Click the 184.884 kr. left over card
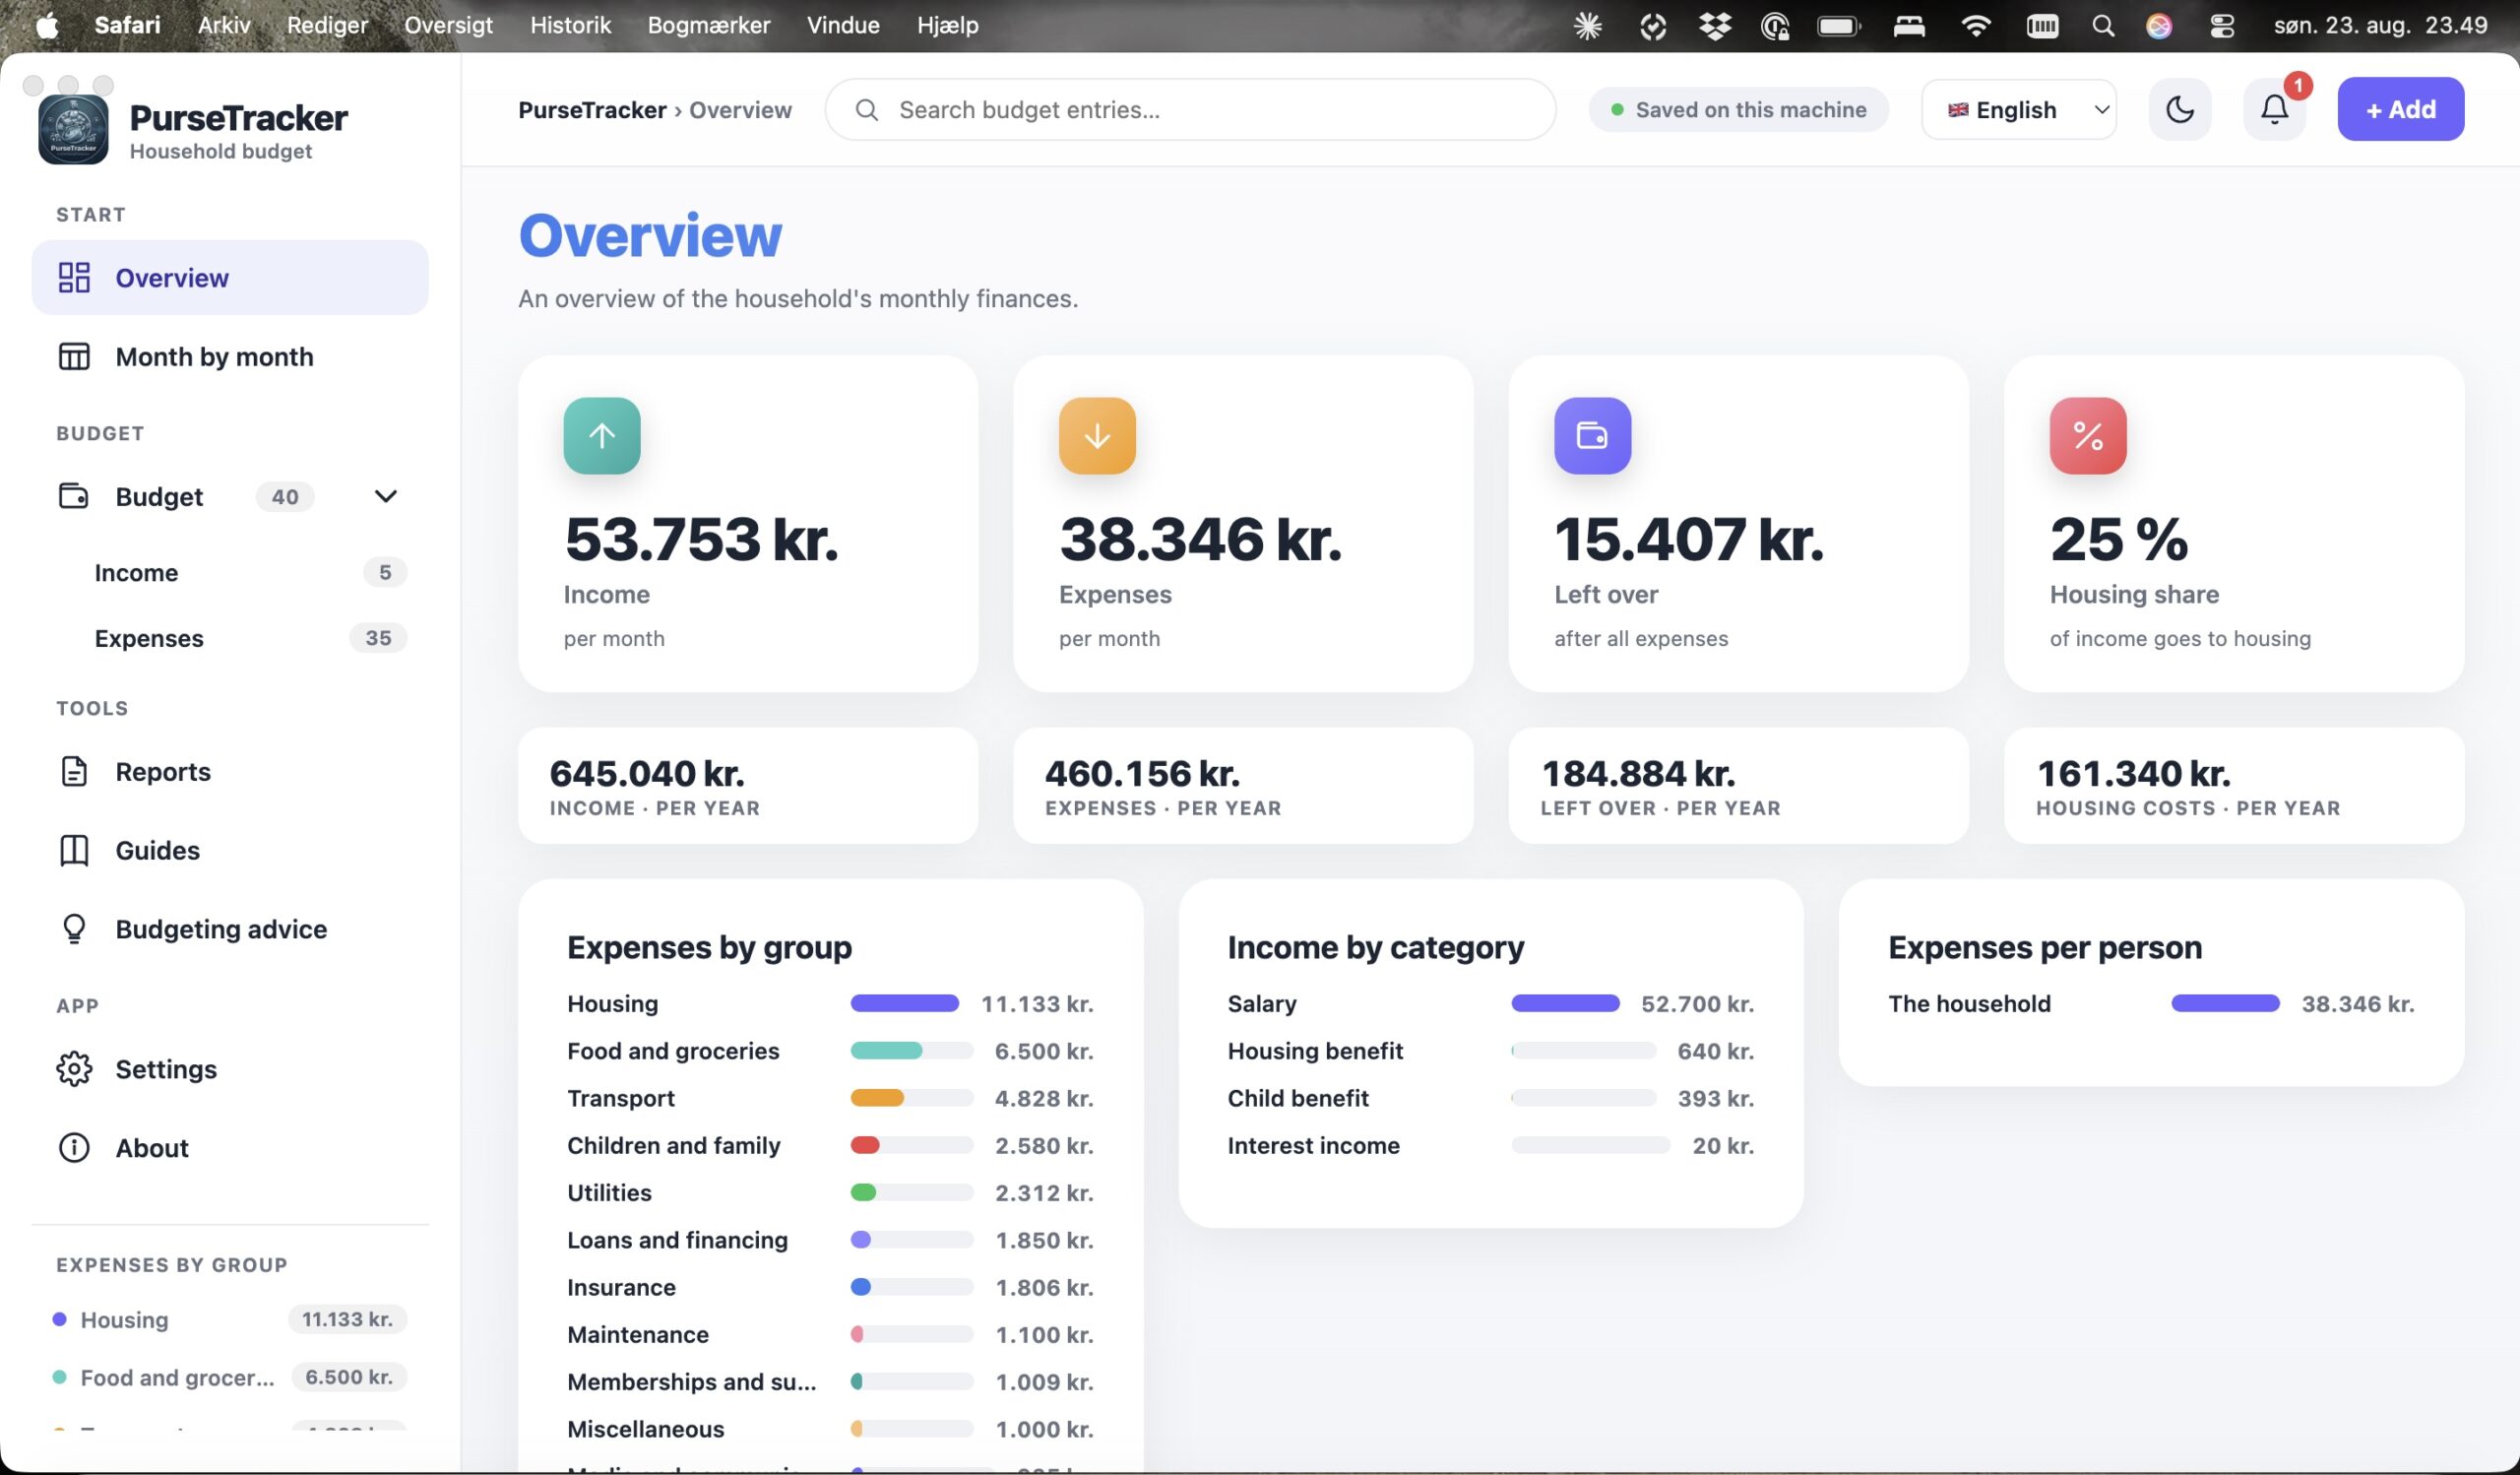 [1738, 785]
